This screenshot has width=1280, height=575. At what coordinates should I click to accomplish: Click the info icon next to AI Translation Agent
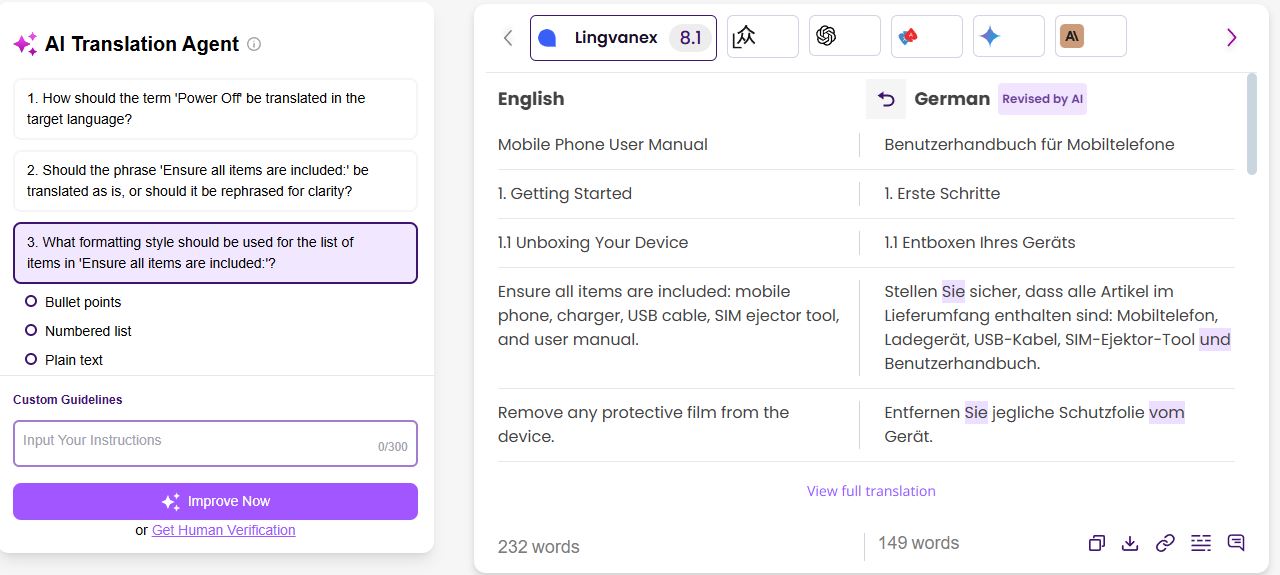pyautogui.click(x=254, y=44)
